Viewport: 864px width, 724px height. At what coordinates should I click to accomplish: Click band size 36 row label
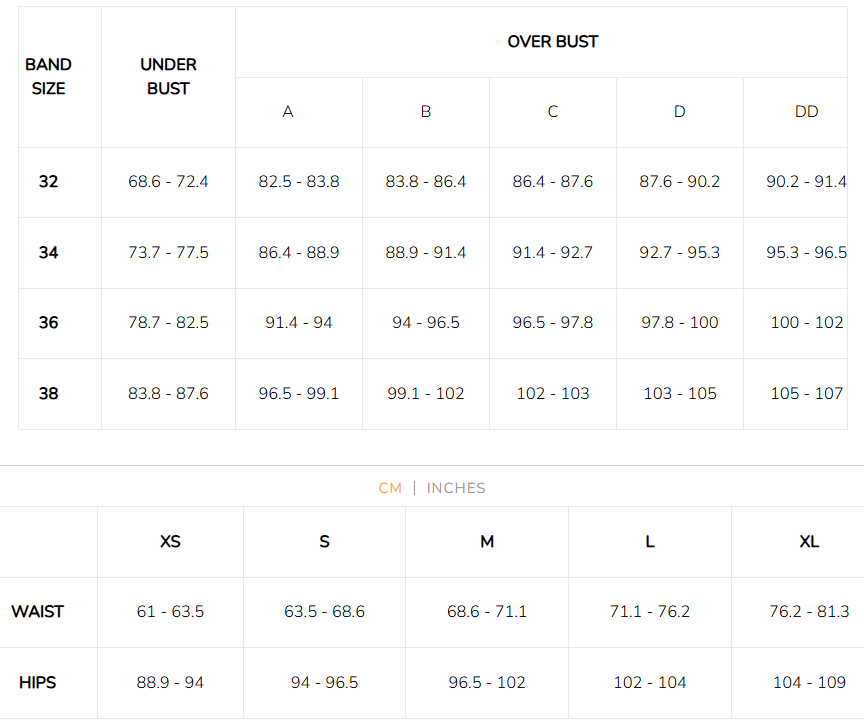[x=48, y=323]
